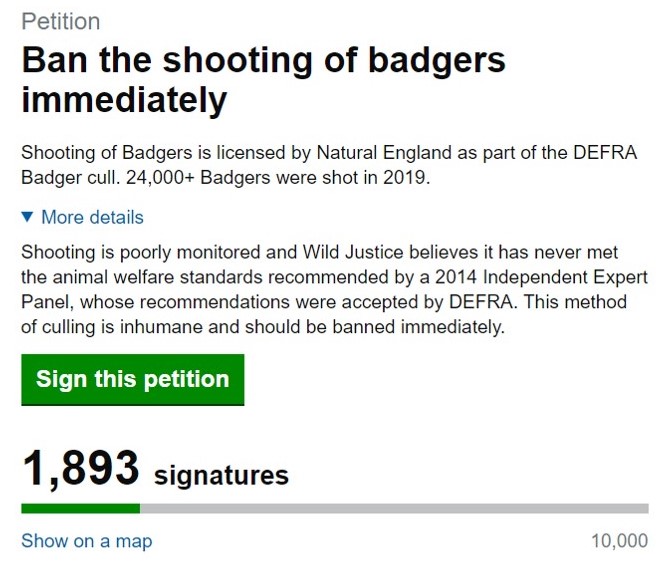Image resolution: width=669 pixels, height=565 pixels.
Task: Collapse the More details disclosure triangle
Action: point(27,217)
